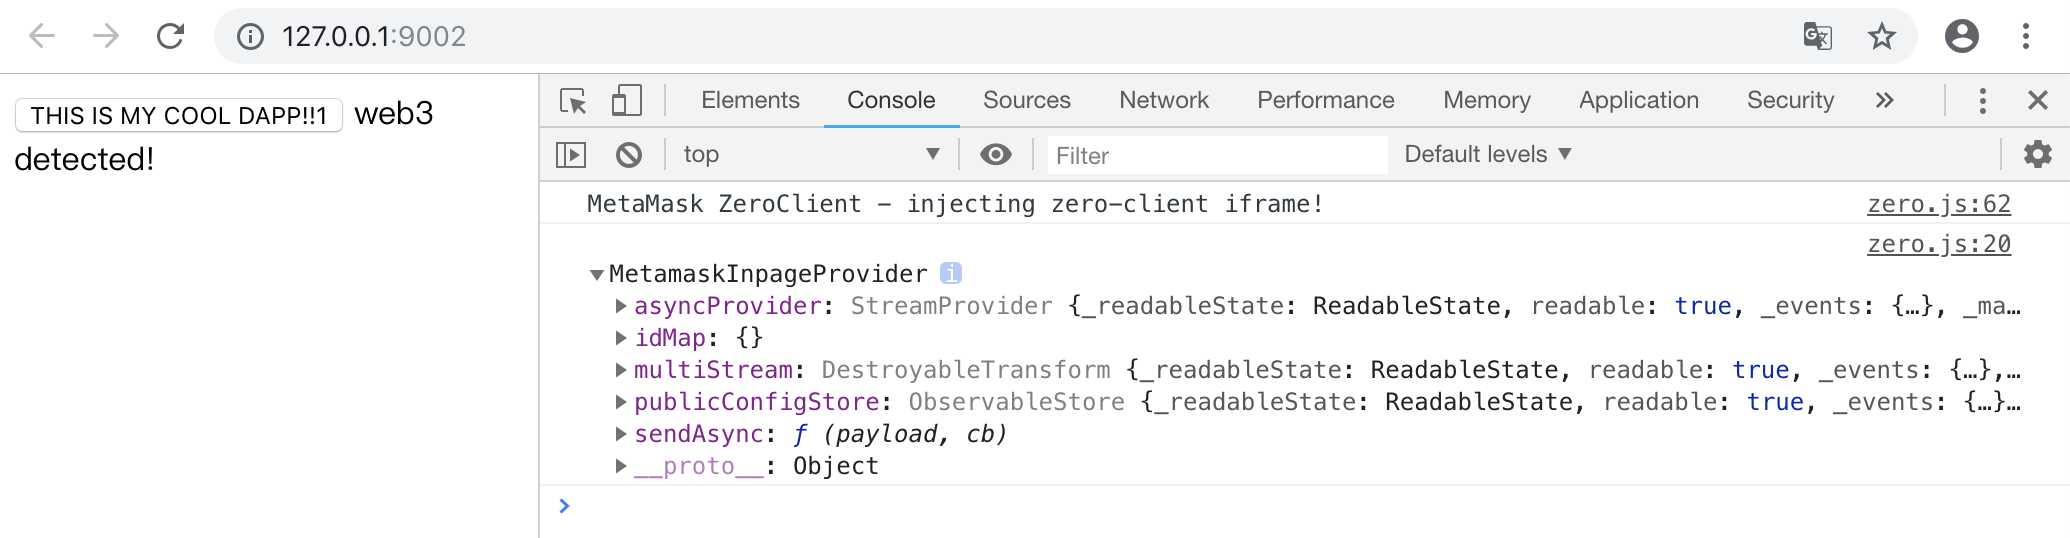Click the translate page icon

[x=1817, y=37]
